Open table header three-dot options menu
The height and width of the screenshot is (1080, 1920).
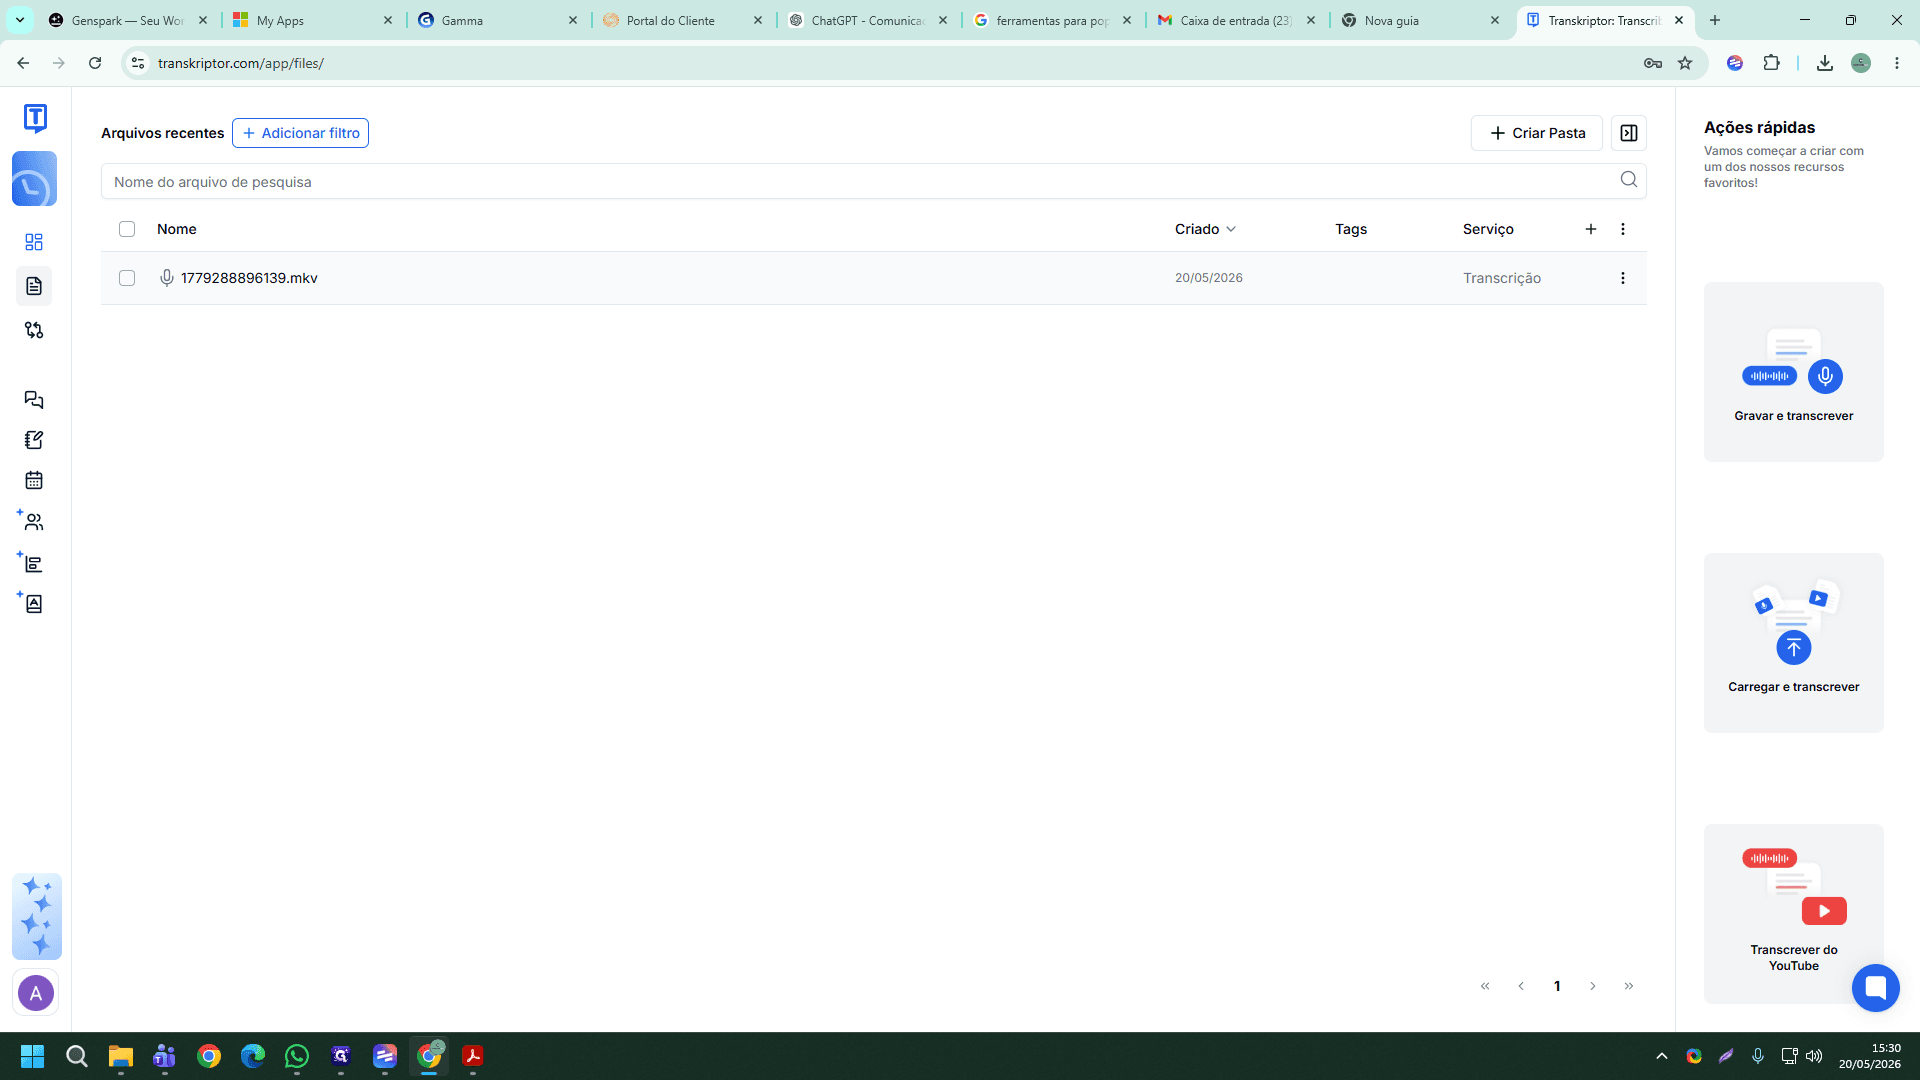click(x=1623, y=229)
